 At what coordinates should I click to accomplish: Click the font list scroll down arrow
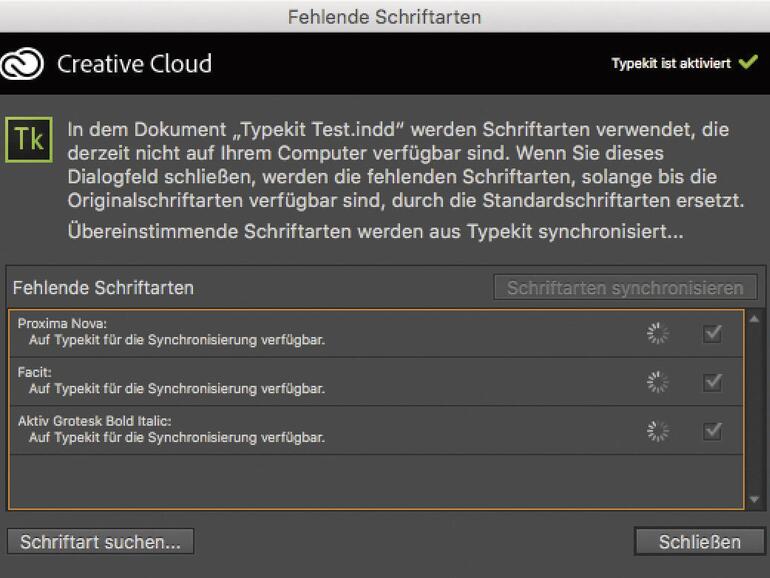point(755,499)
